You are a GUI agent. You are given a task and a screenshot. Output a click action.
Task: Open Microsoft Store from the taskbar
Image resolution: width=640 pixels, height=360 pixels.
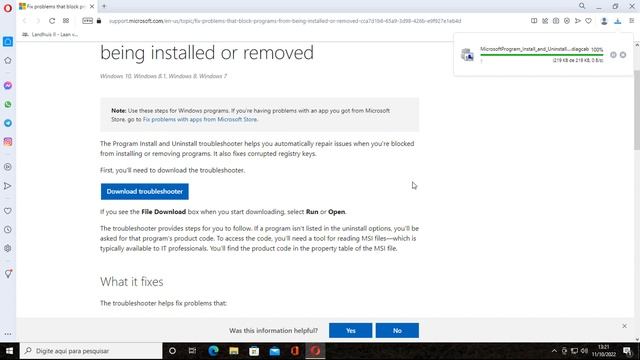(254, 351)
